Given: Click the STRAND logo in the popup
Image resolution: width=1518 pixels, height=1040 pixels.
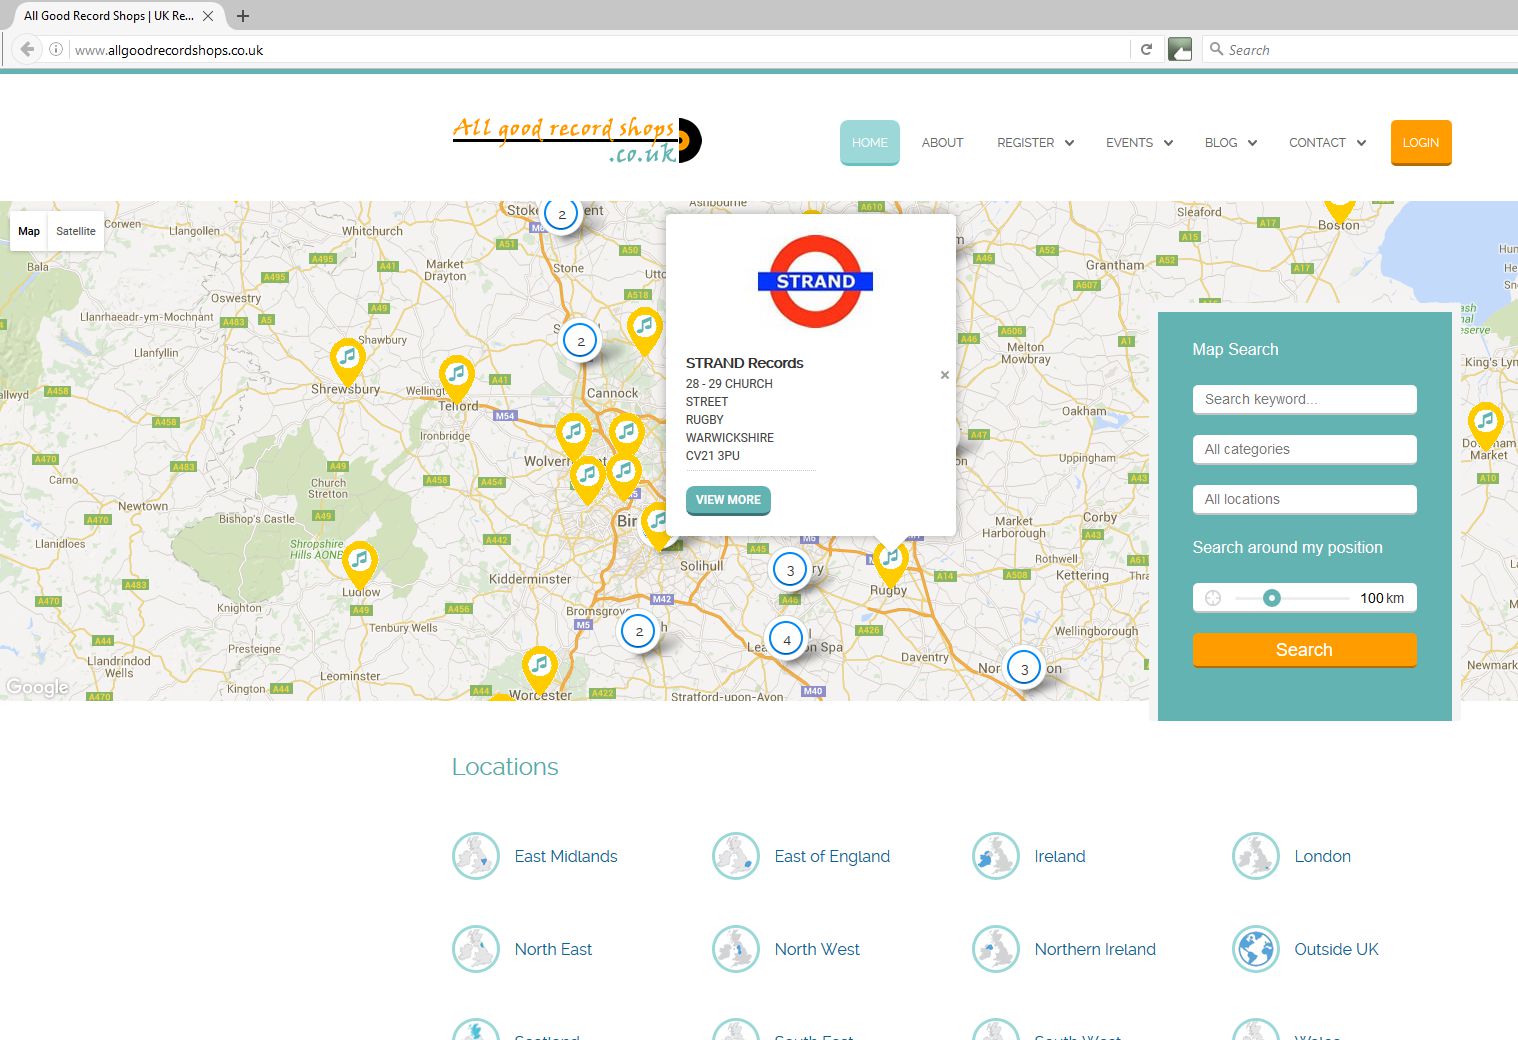Looking at the screenshot, I should [815, 281].
